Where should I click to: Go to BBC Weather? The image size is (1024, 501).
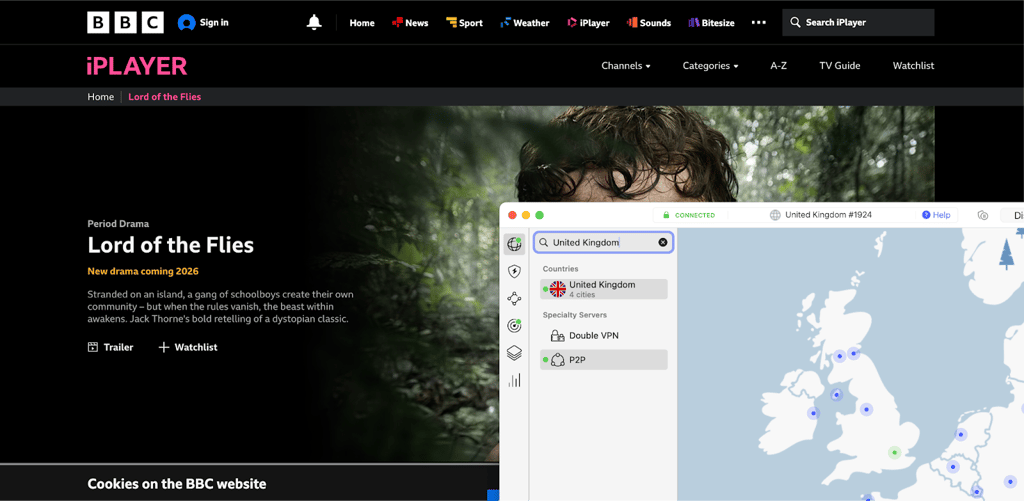pos(524,23)
